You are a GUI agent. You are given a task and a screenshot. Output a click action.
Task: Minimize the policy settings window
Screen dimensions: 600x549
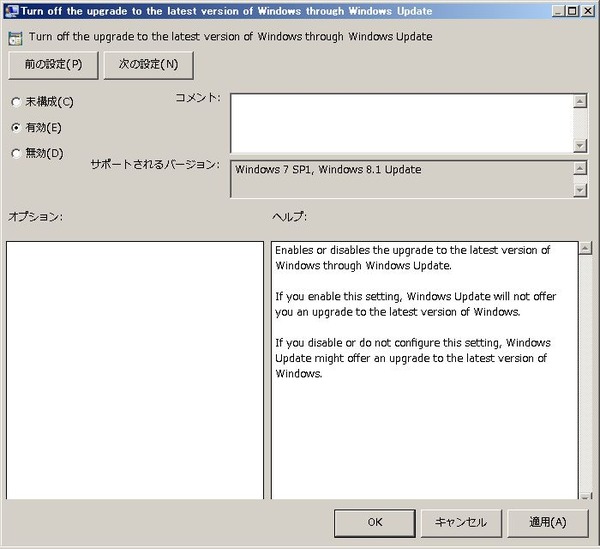click(x=558, y=11)
